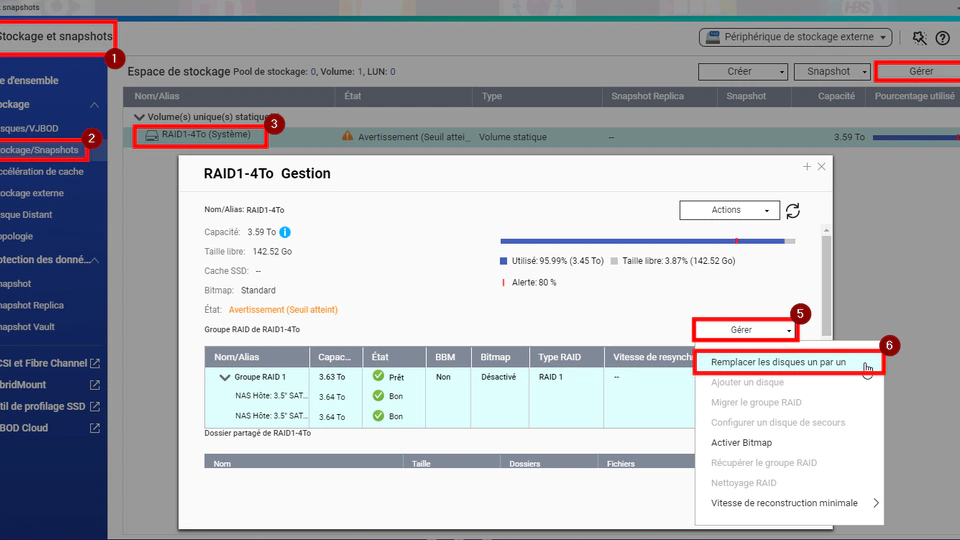
Task: Collapse Groupe RAID 1 row
Action: click(x=225, y=377)
